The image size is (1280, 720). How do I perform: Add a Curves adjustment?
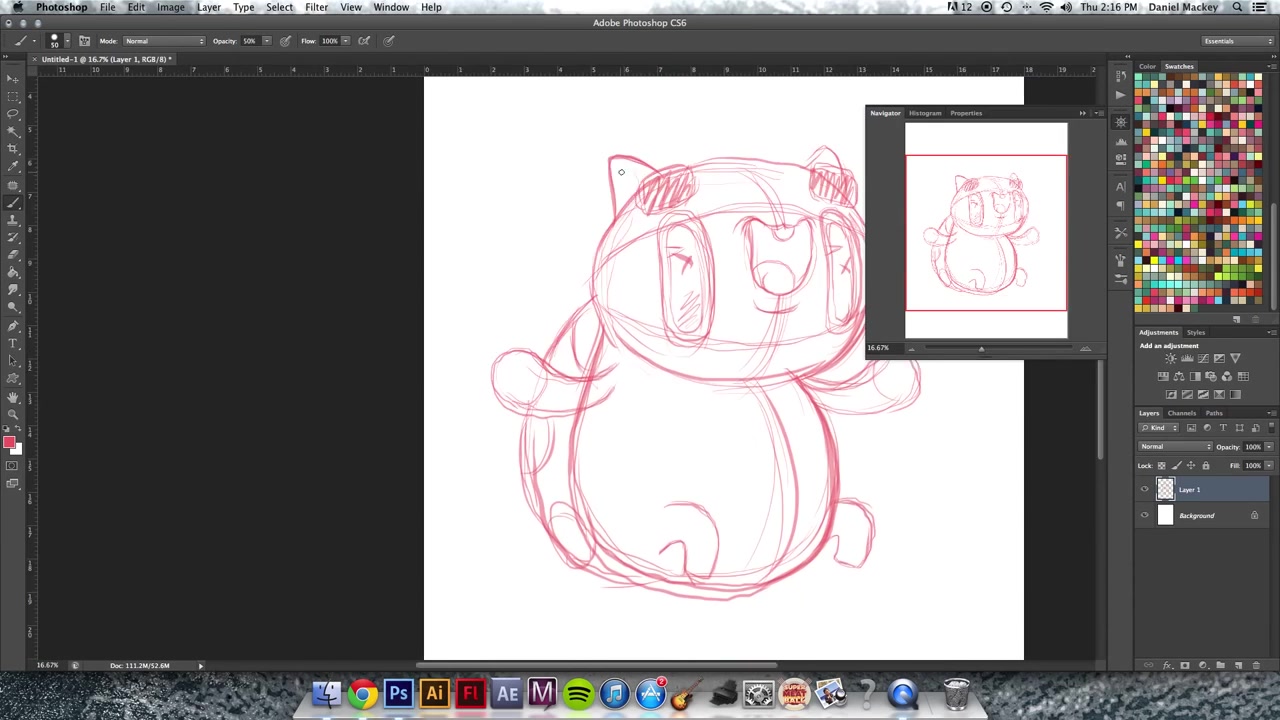coord(1203,358)
